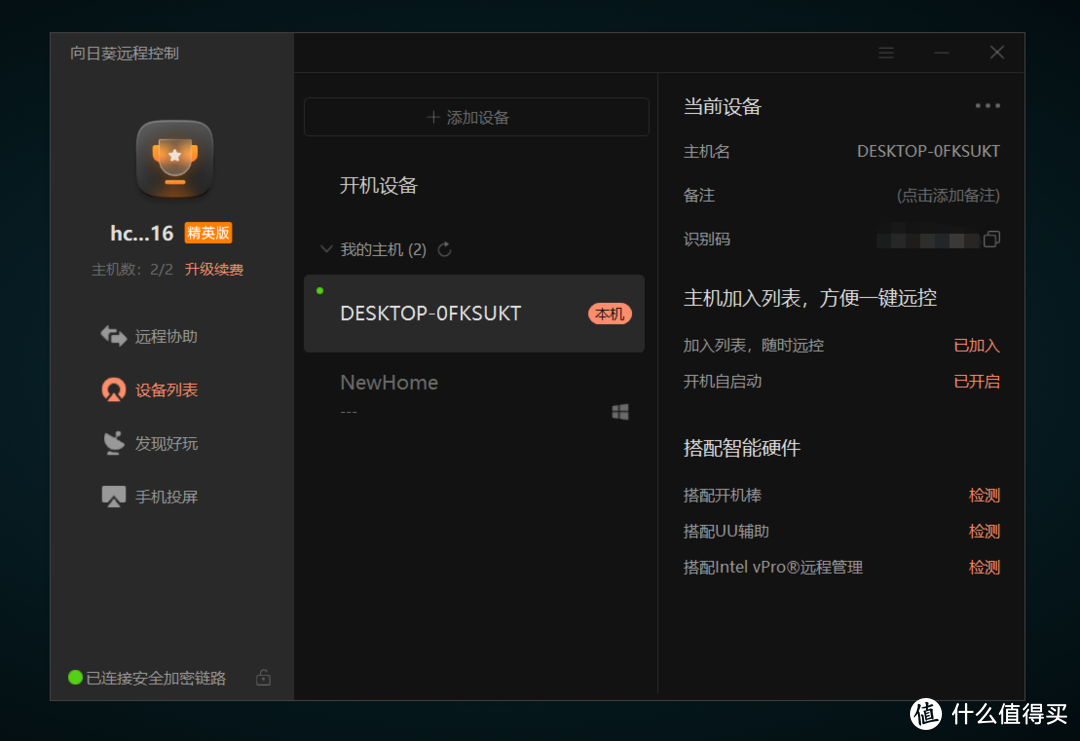
Task: Click 已加入 next to 加入列表
Action: 976,346
